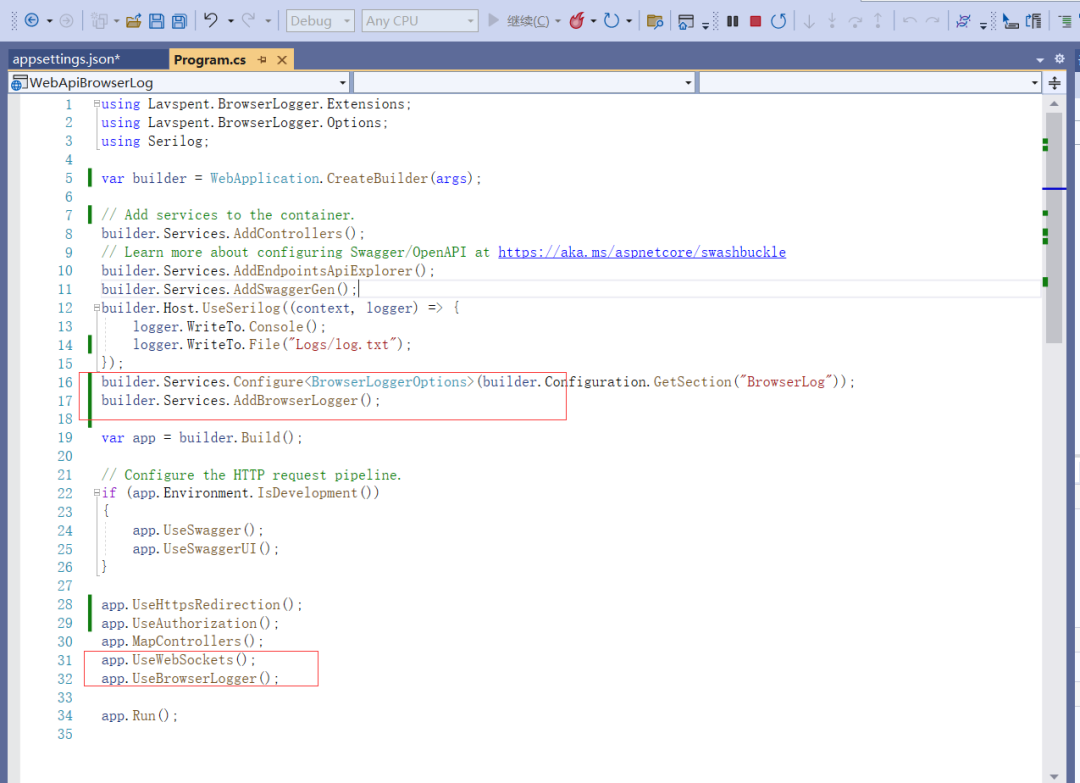Open the Any CPU platform dropdown
The height and width of the screenshot is (783, 1080).
419,21
